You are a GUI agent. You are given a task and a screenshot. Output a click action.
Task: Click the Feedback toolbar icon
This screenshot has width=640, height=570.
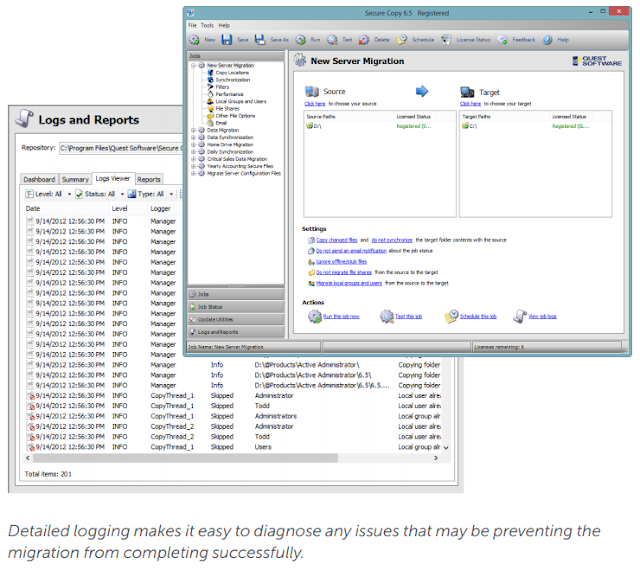[502, 40]
